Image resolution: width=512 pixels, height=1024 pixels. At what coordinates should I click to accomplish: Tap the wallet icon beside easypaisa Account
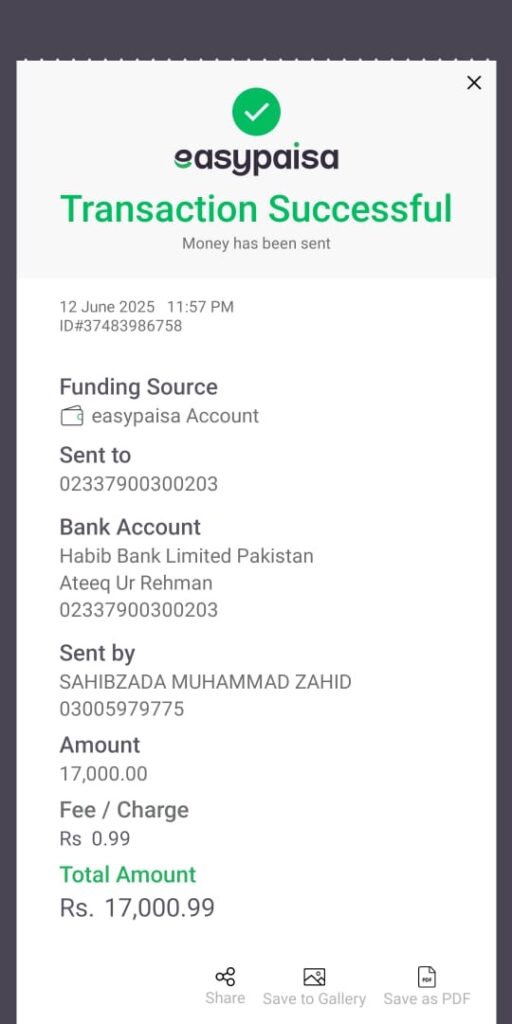(72, 416)
